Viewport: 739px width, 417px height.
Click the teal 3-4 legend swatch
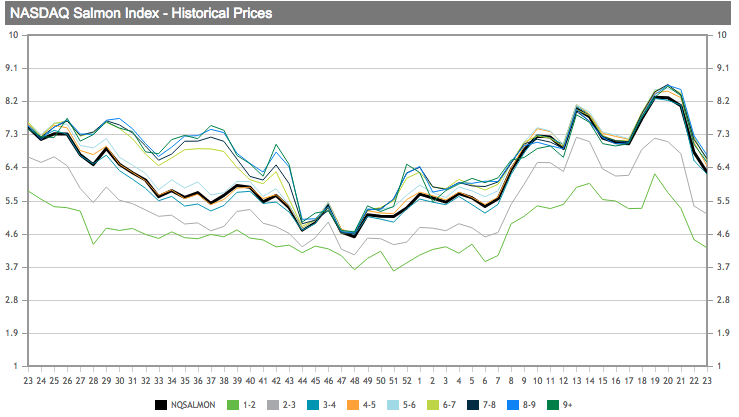coord(313,405)
